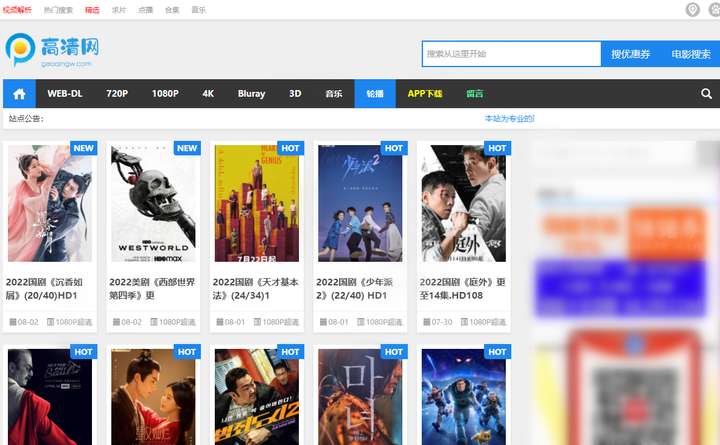Click HOT badge on 庭外 card

click(x=497, y=148)
